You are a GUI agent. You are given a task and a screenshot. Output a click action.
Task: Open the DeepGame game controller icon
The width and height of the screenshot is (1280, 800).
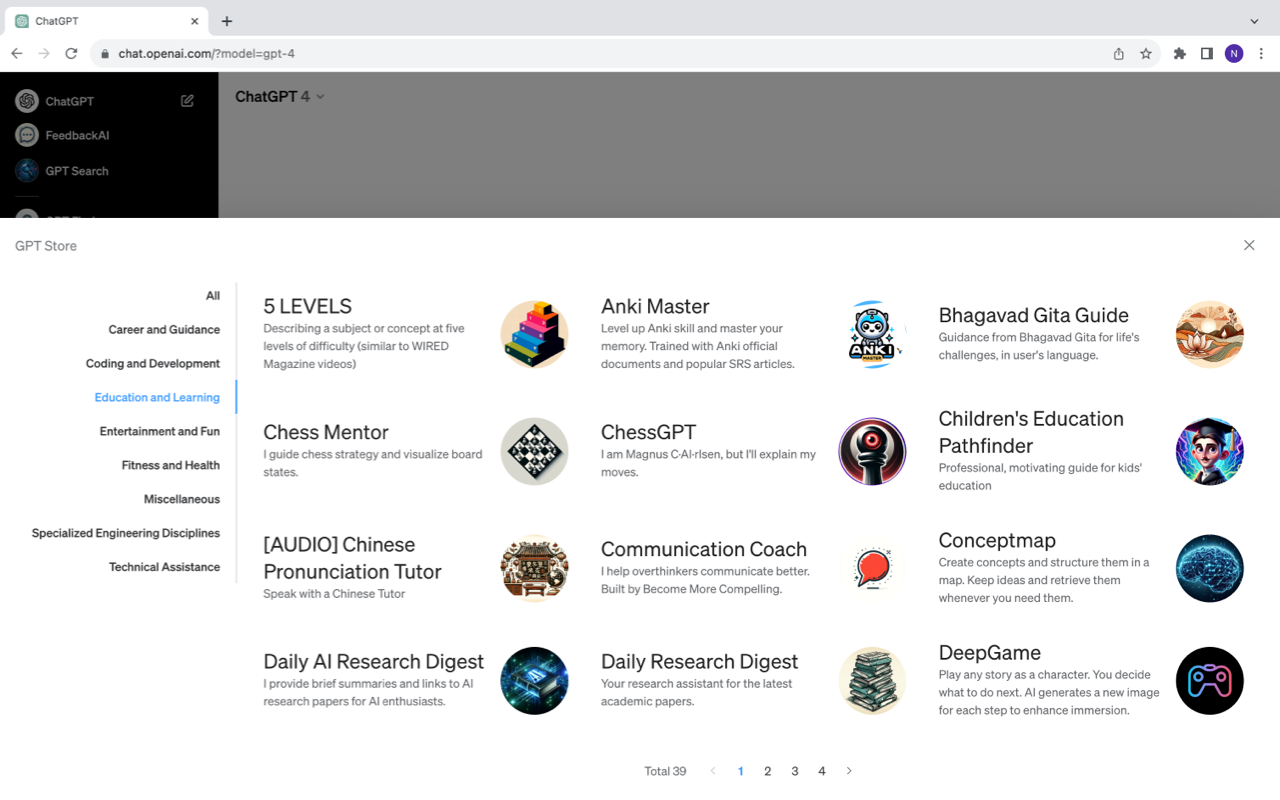1210,681
